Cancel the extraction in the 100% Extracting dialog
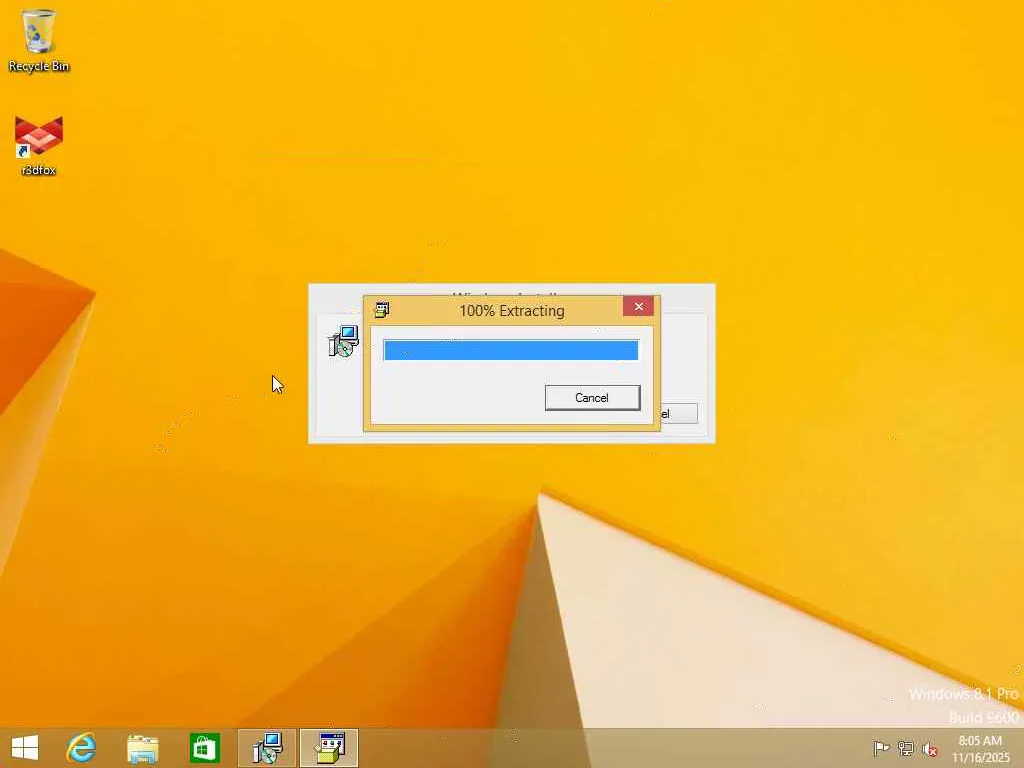The height and width of the screenshot is (768, 1024). [x=592, y=398]
